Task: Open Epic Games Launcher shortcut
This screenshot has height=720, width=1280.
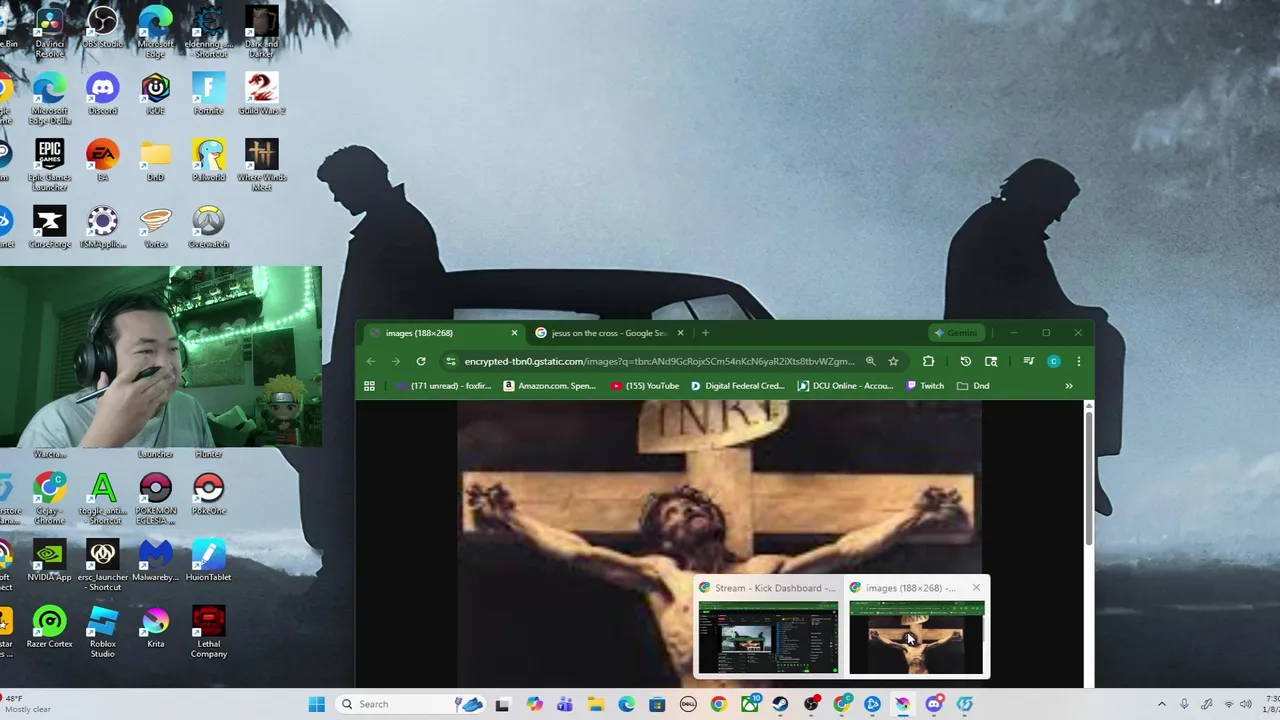Action: pos(49,165)
